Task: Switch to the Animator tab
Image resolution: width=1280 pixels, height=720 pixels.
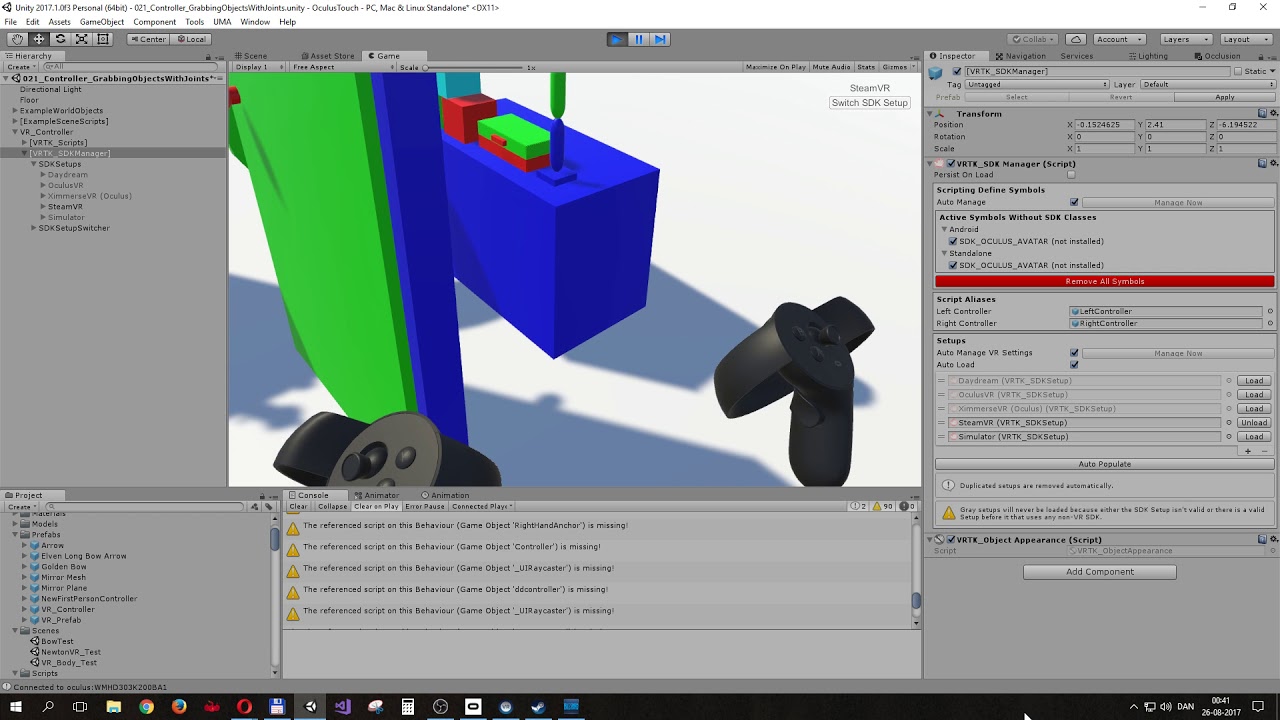Action: point(375,495)
